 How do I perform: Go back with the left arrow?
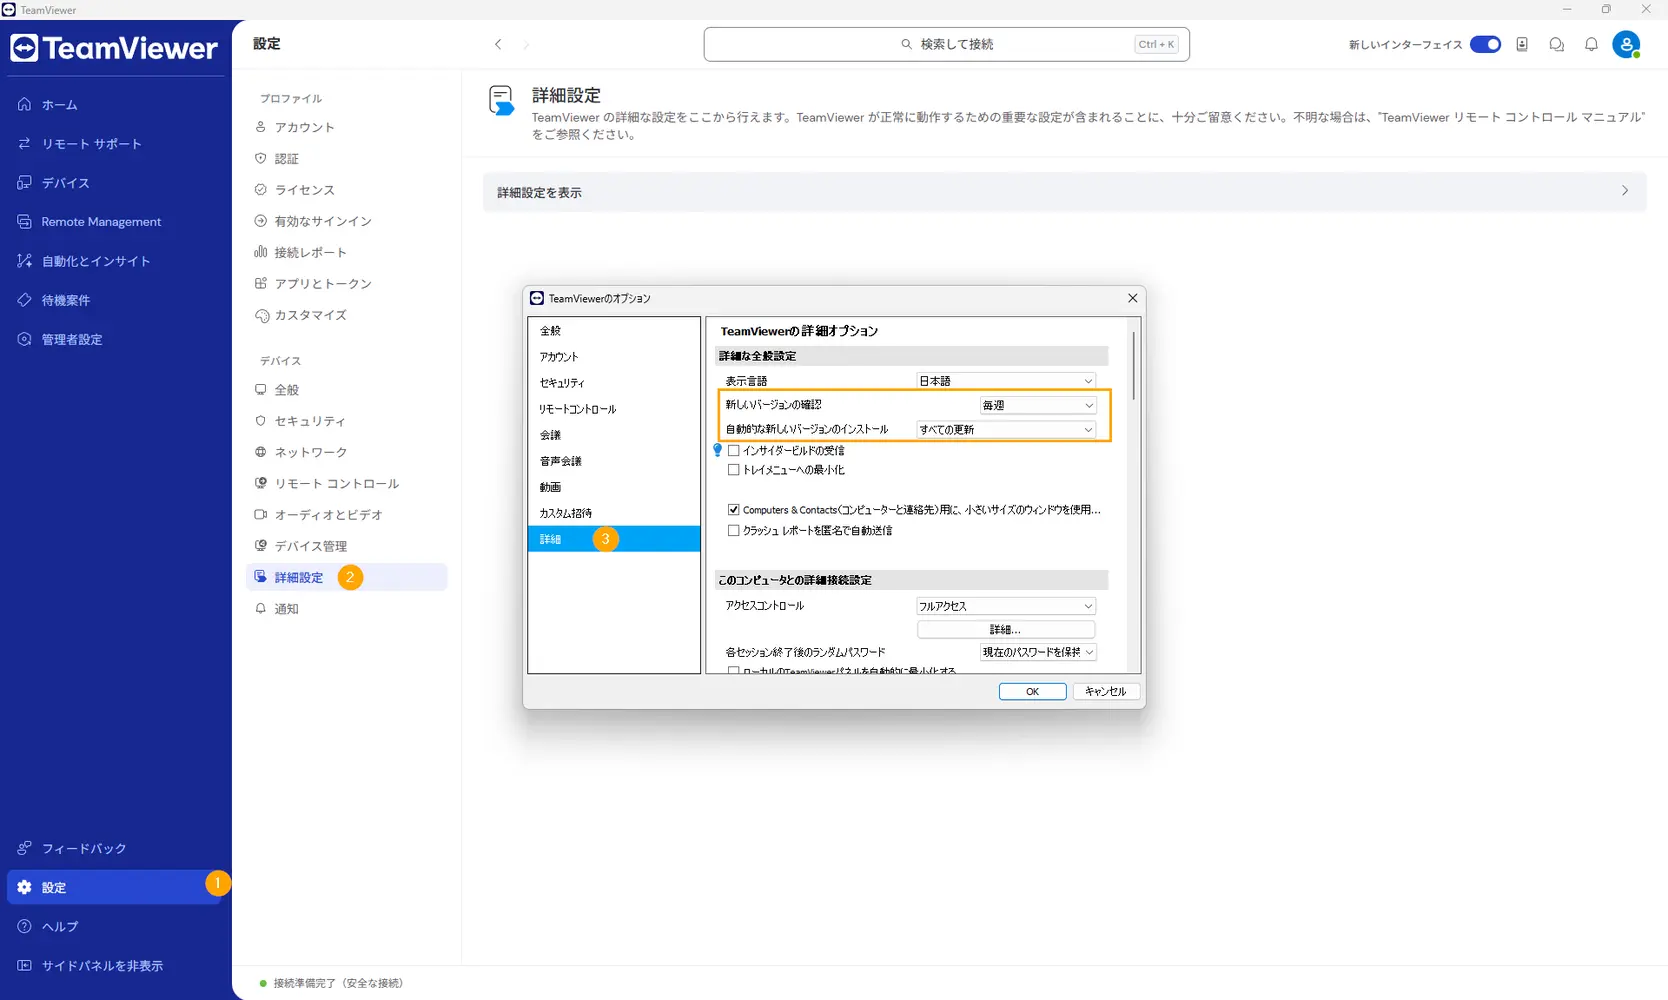coord(498,44)
